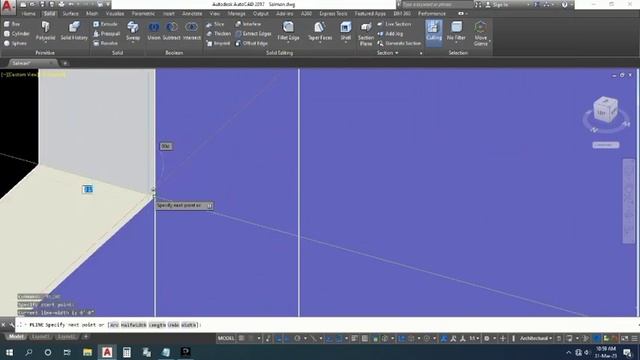Toggle Live Section on or off

pyautogui.click(x=394, y=24)
